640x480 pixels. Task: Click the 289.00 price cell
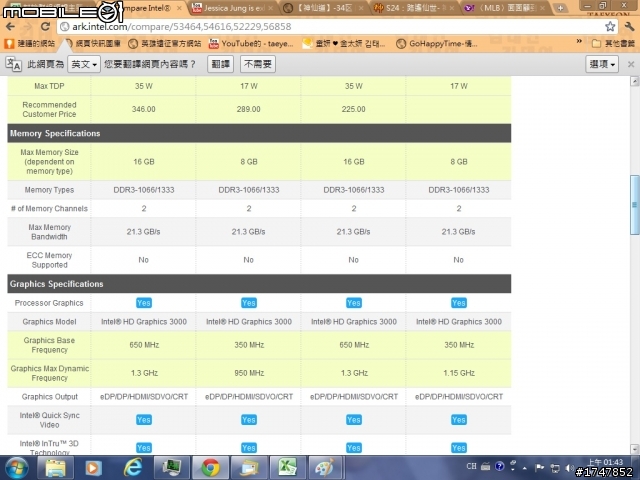[249, 109]
